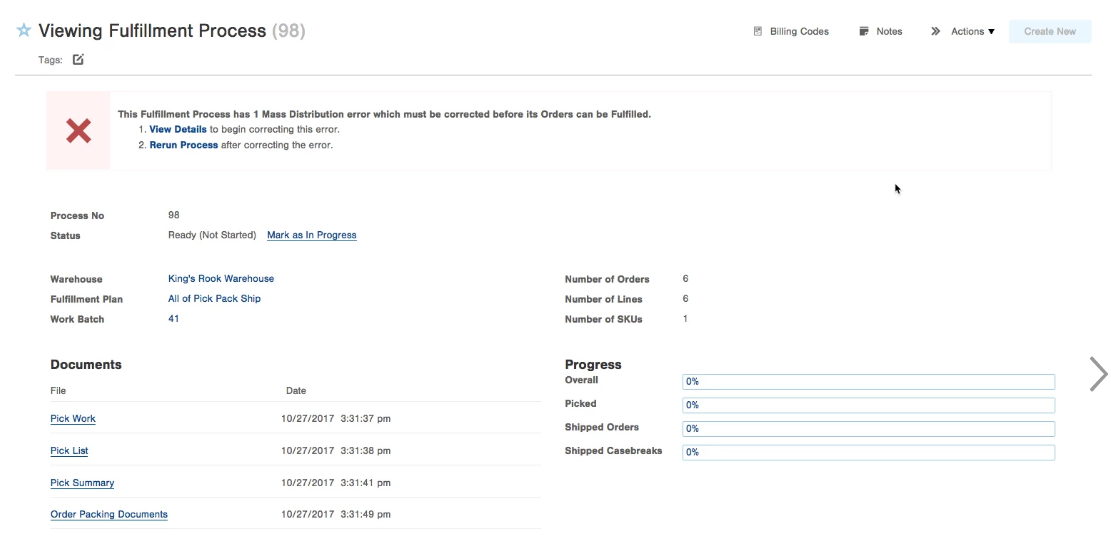Click the Billing Codes icon
Viewport: 1111px width, 540px height.
758,32
